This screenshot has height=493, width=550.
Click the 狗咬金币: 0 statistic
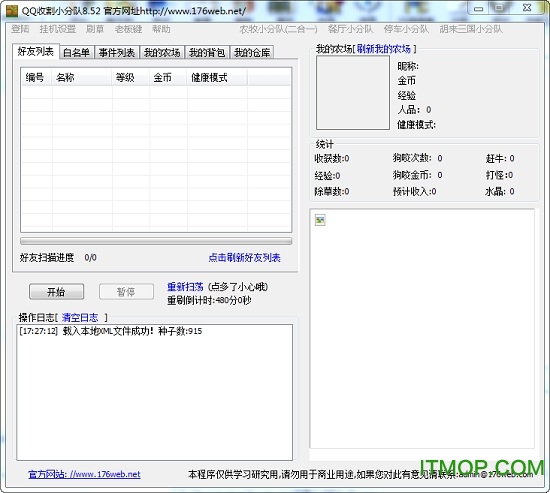coord(417,175)
